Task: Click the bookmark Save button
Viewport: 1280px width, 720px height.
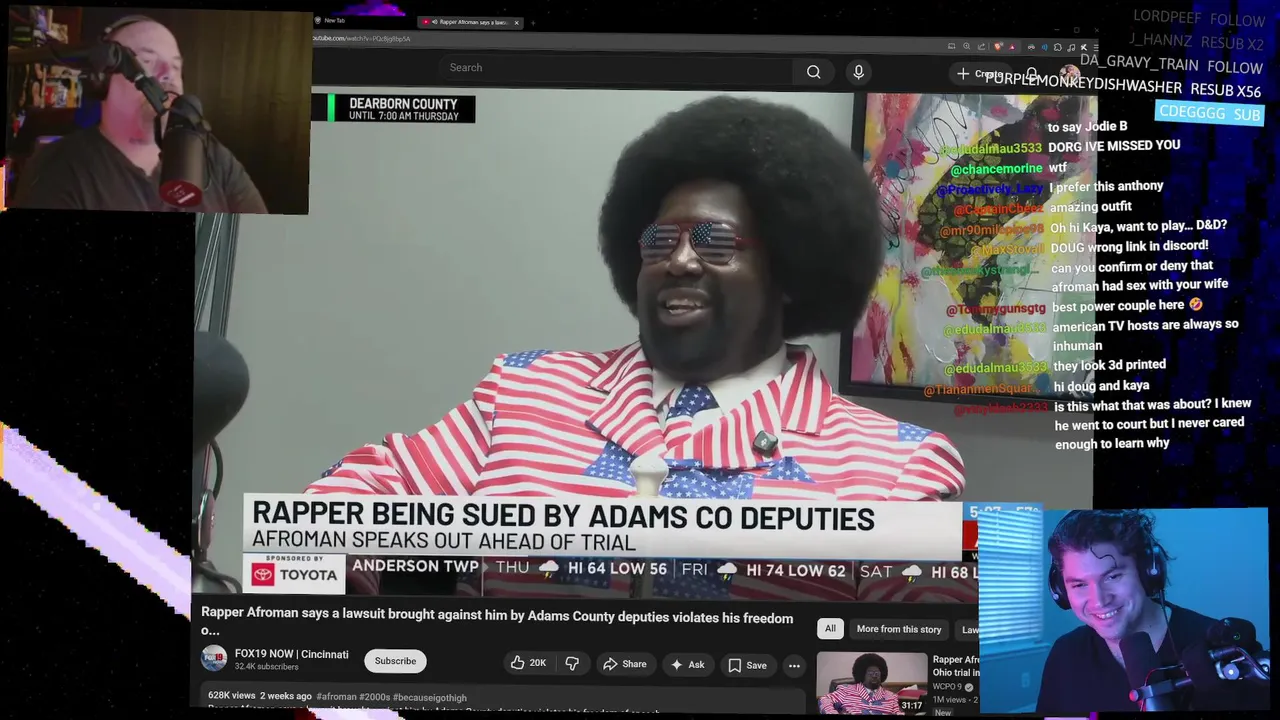Action: pos(747,664)
